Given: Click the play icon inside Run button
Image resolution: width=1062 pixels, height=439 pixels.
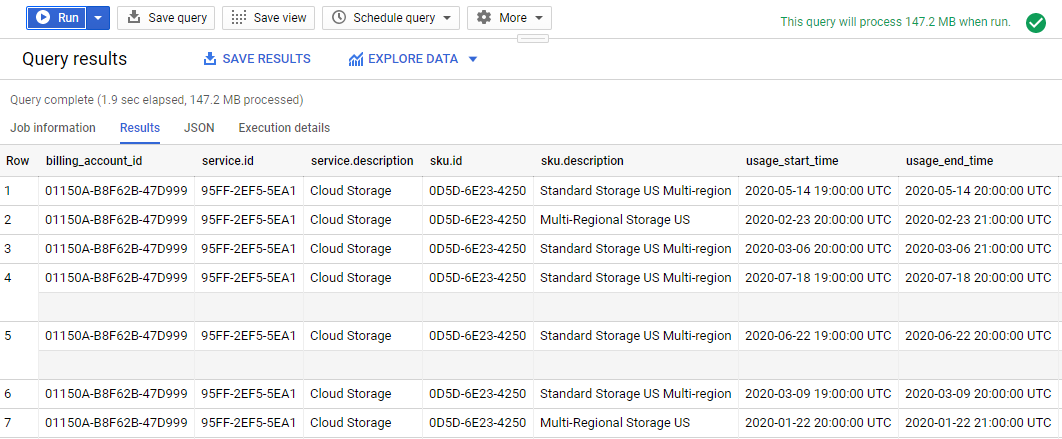Looking at the screenshot, I should (43, 18).
